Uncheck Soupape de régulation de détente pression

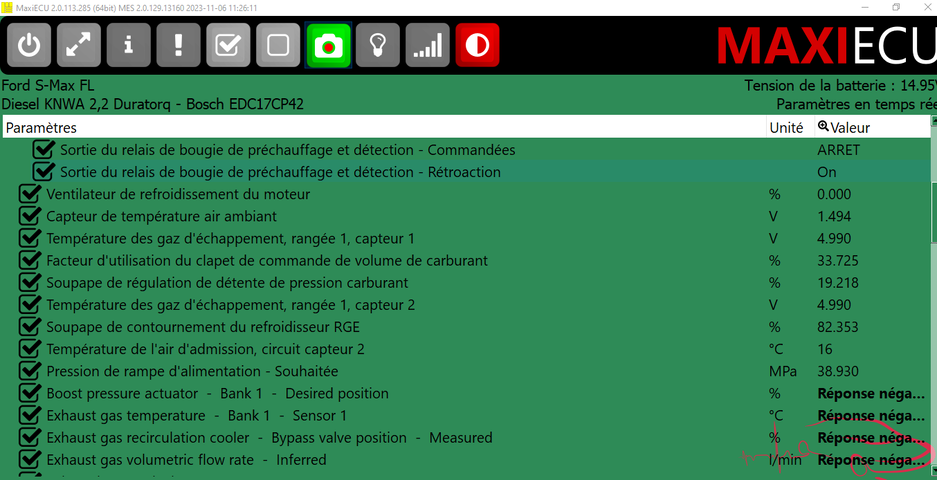point(30,282)
